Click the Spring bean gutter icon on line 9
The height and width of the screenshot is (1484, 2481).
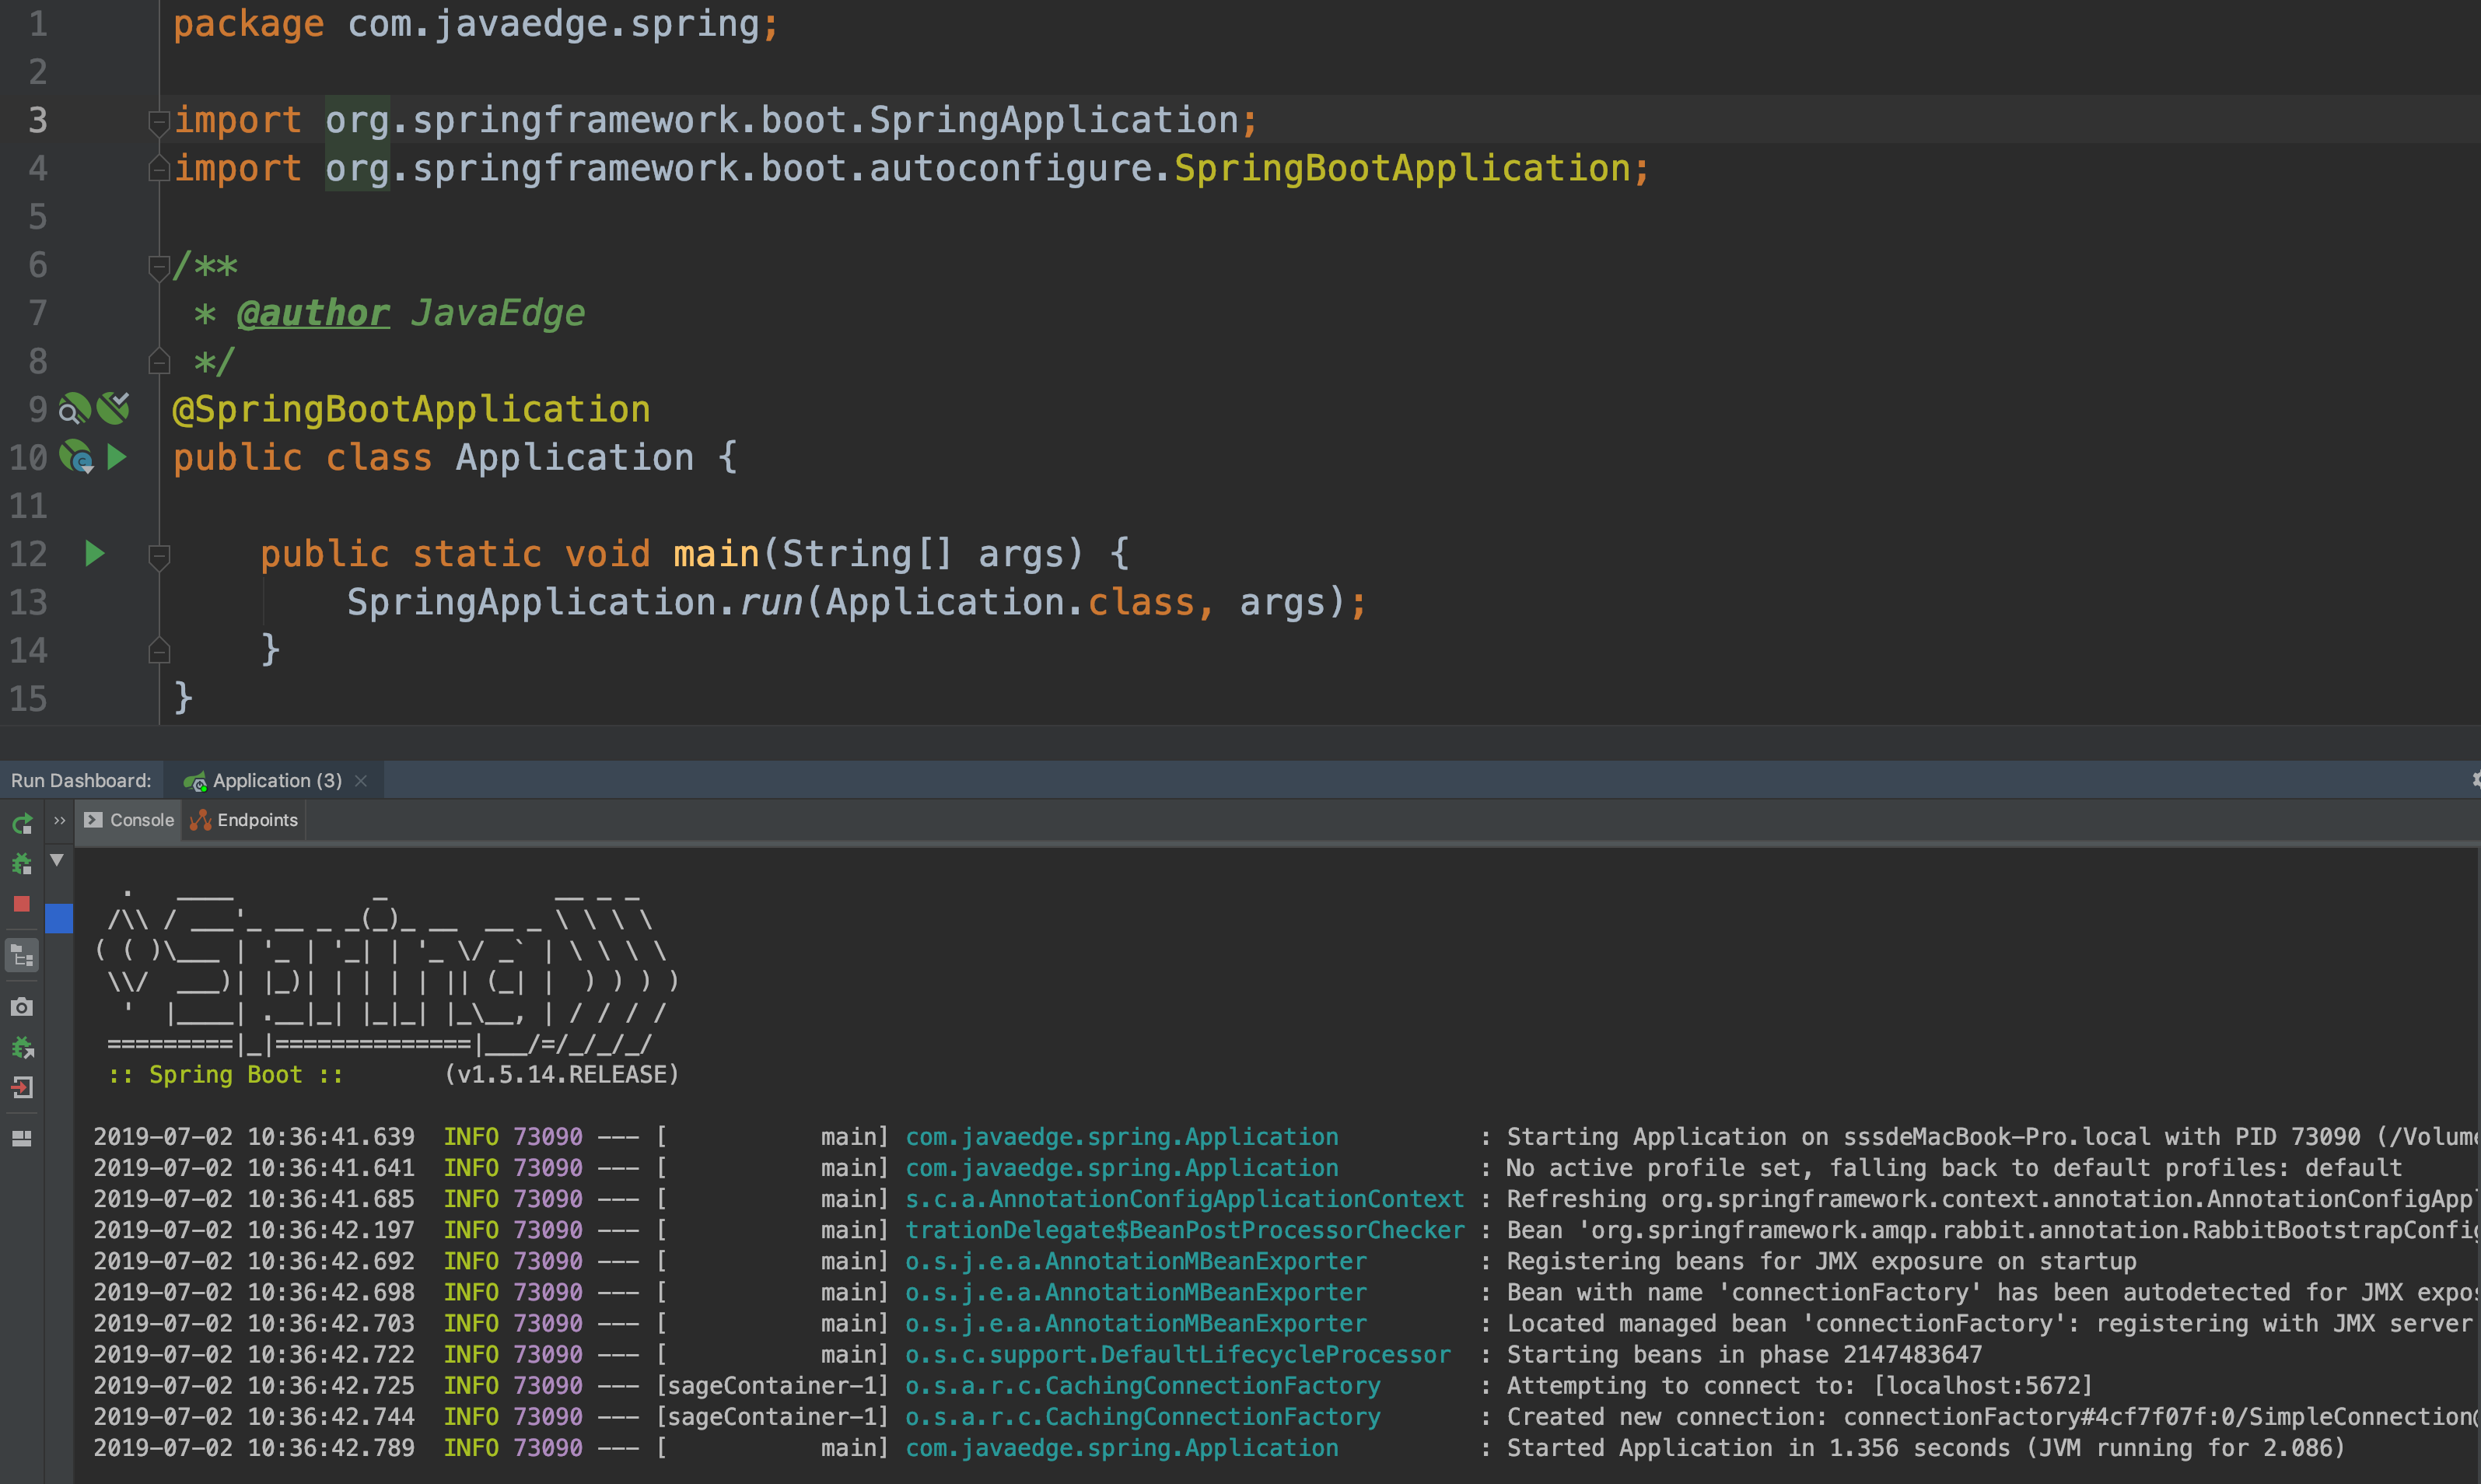(x=74, y=409)
